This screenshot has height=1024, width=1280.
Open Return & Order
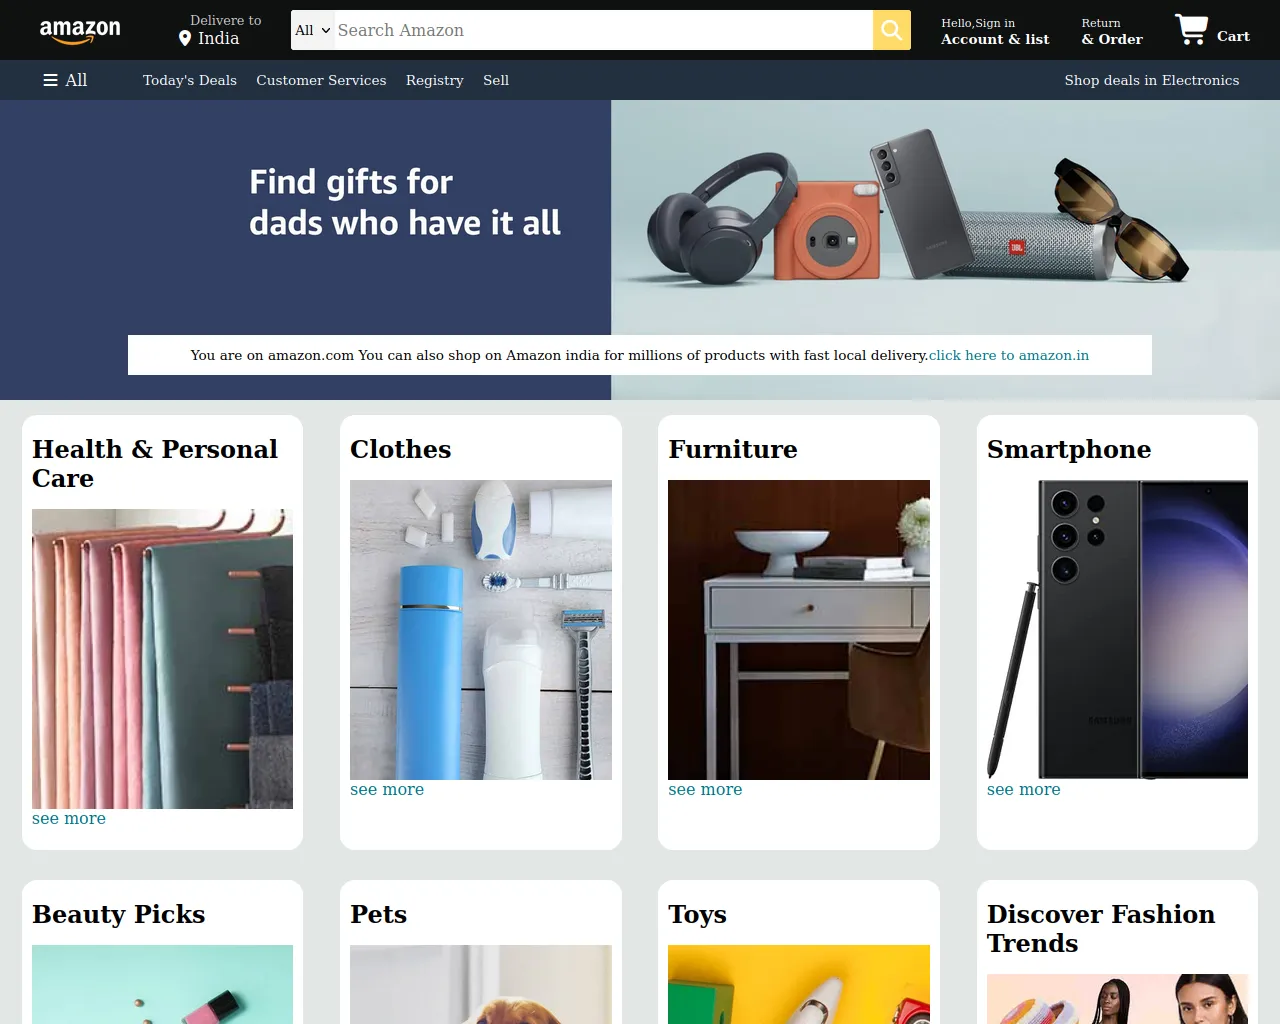click(x=1112, y=31)
